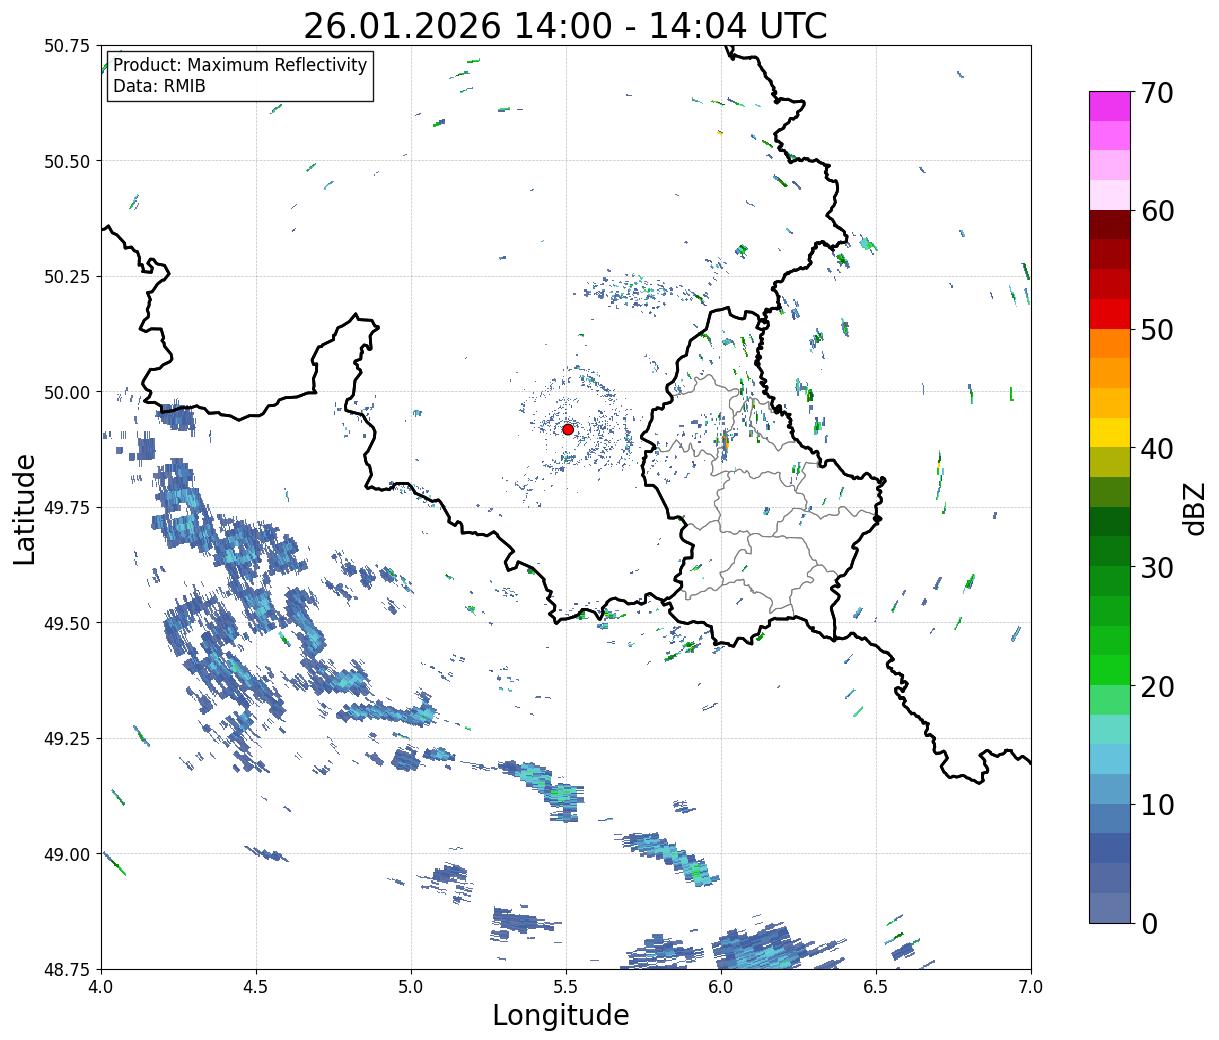This screenshot has width=1219, height=1040.
Task: Click the colorbar tick label 70
Action: point(1157,93)
